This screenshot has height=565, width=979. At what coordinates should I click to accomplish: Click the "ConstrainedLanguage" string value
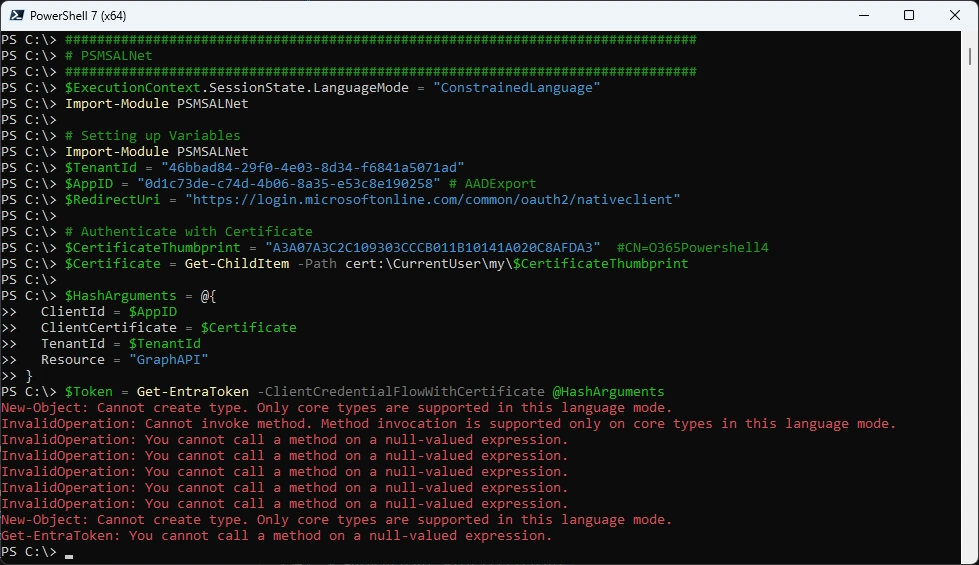tap(516, 88)
